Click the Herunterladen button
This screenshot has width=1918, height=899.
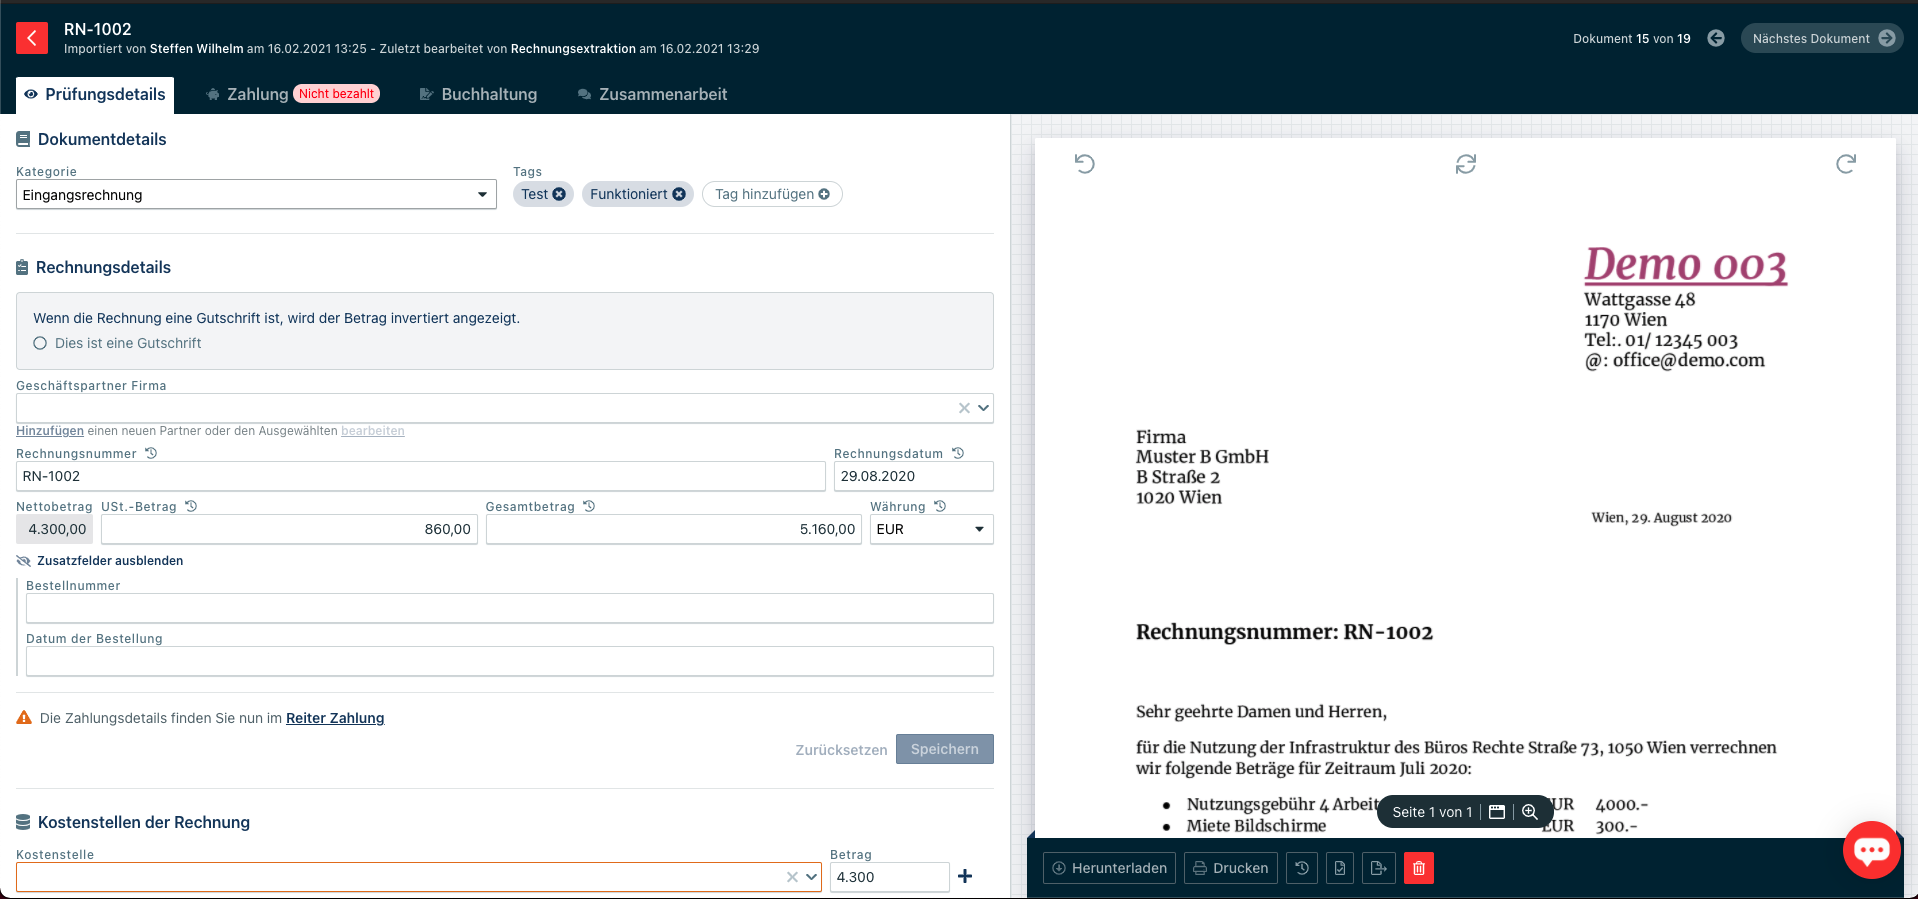pyautogui.click(x=1109, y=868)
